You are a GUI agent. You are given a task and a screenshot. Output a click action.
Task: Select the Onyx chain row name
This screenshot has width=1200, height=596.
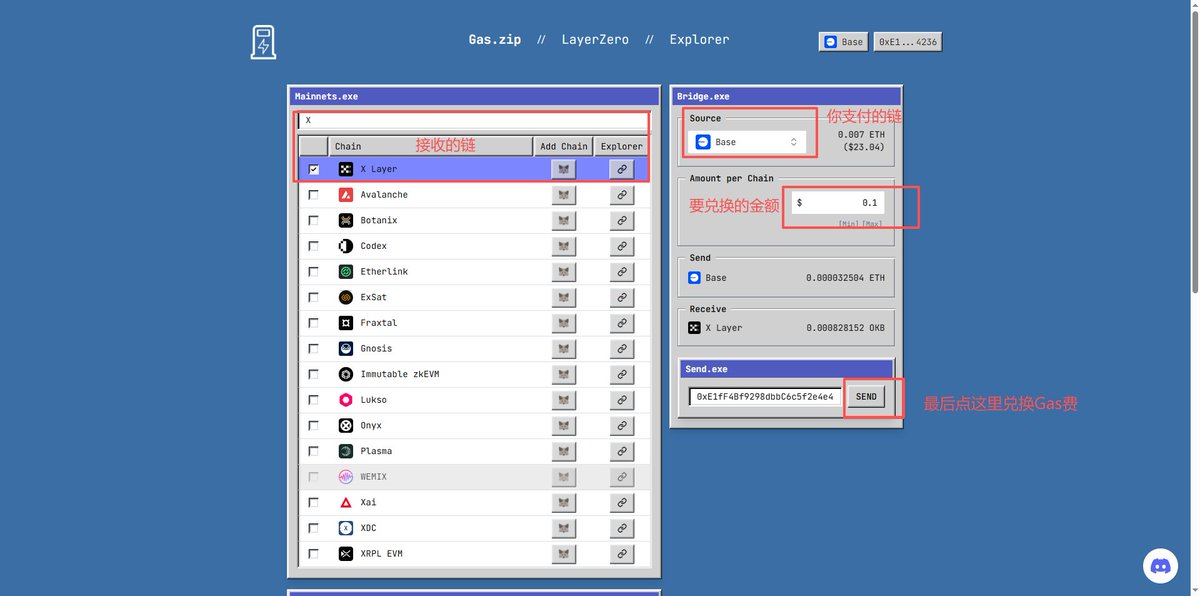(371, 426)
